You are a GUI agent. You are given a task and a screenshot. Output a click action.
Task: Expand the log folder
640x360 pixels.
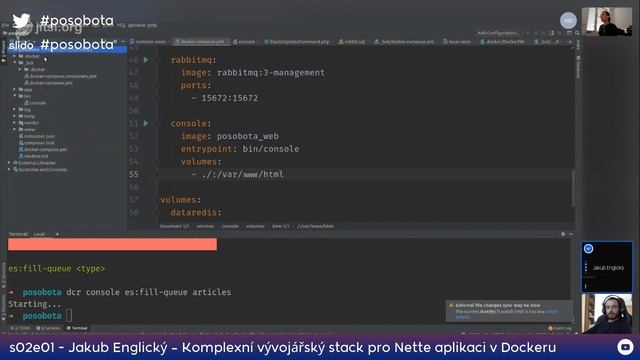click(x=15, y=109)
